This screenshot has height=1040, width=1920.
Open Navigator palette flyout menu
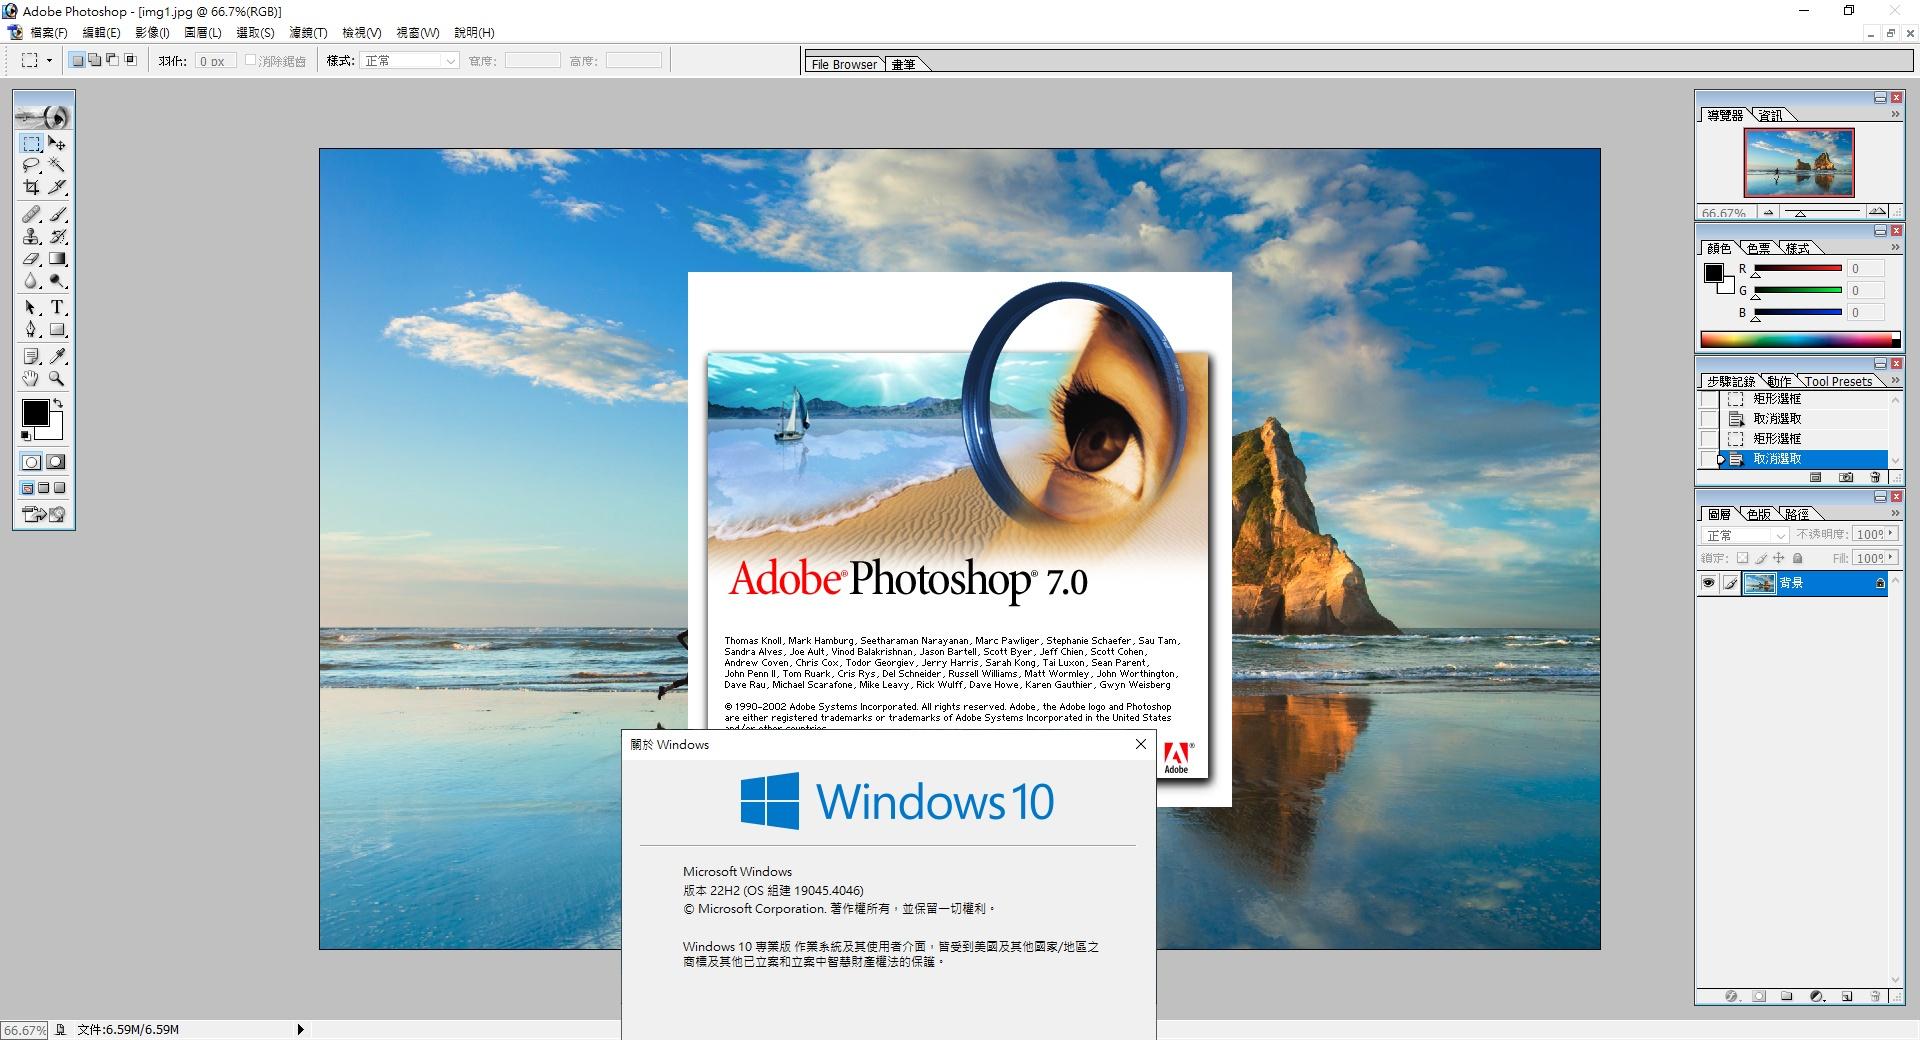click(1894, 115)
